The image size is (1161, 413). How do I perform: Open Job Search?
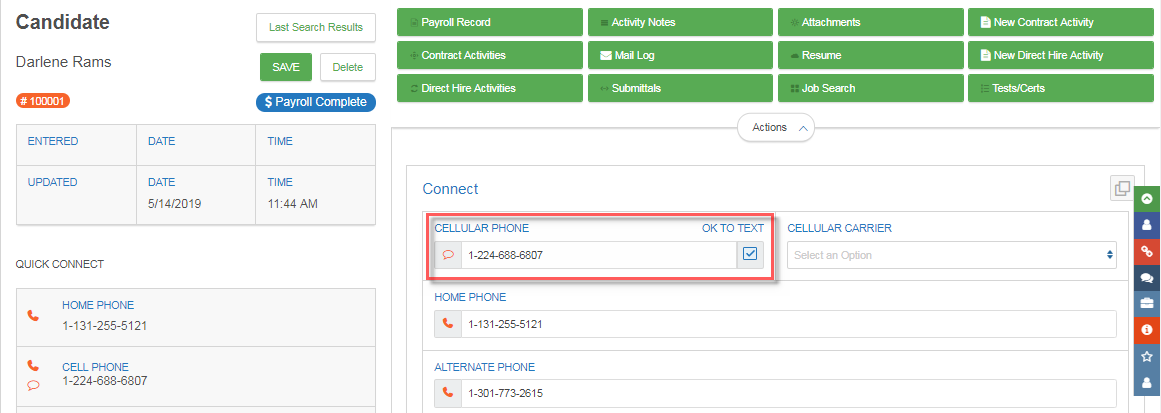[871, 88]
